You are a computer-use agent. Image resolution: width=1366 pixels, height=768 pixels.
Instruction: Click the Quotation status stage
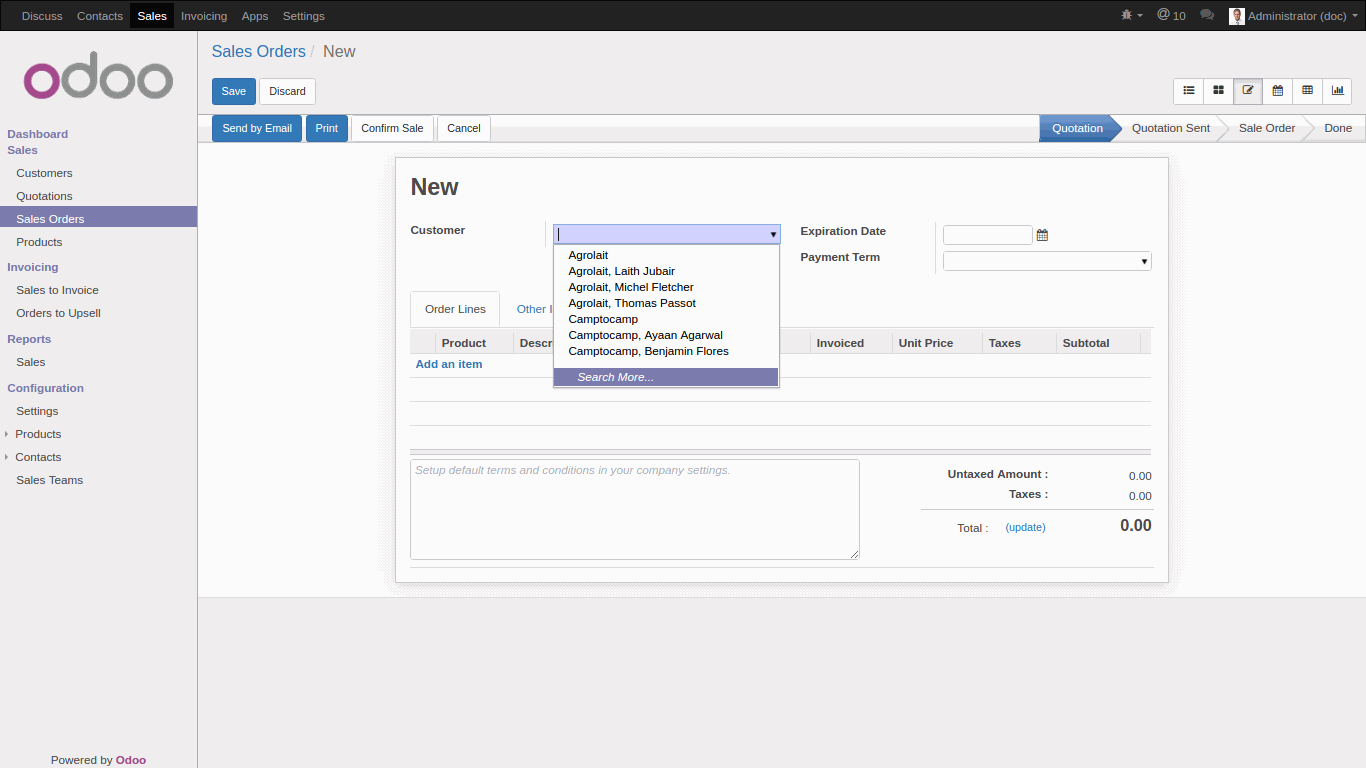(x=1077, y=128)
